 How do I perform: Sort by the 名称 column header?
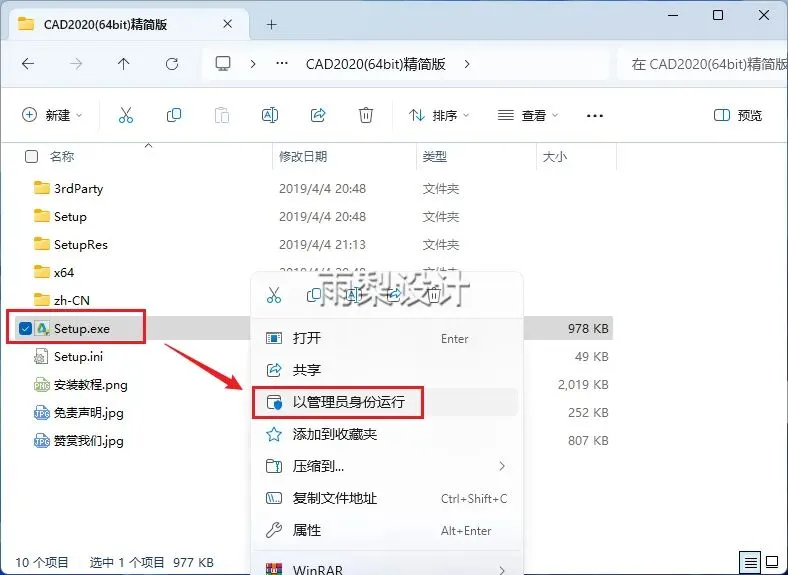point(62,156)
